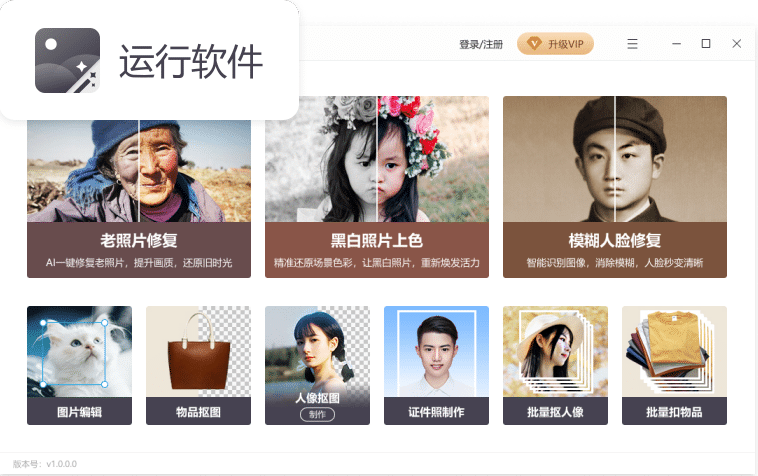Click the 模糊人脸修复 caption text
The width and height of the screenshot is (758, 476).
click(614, 240)
